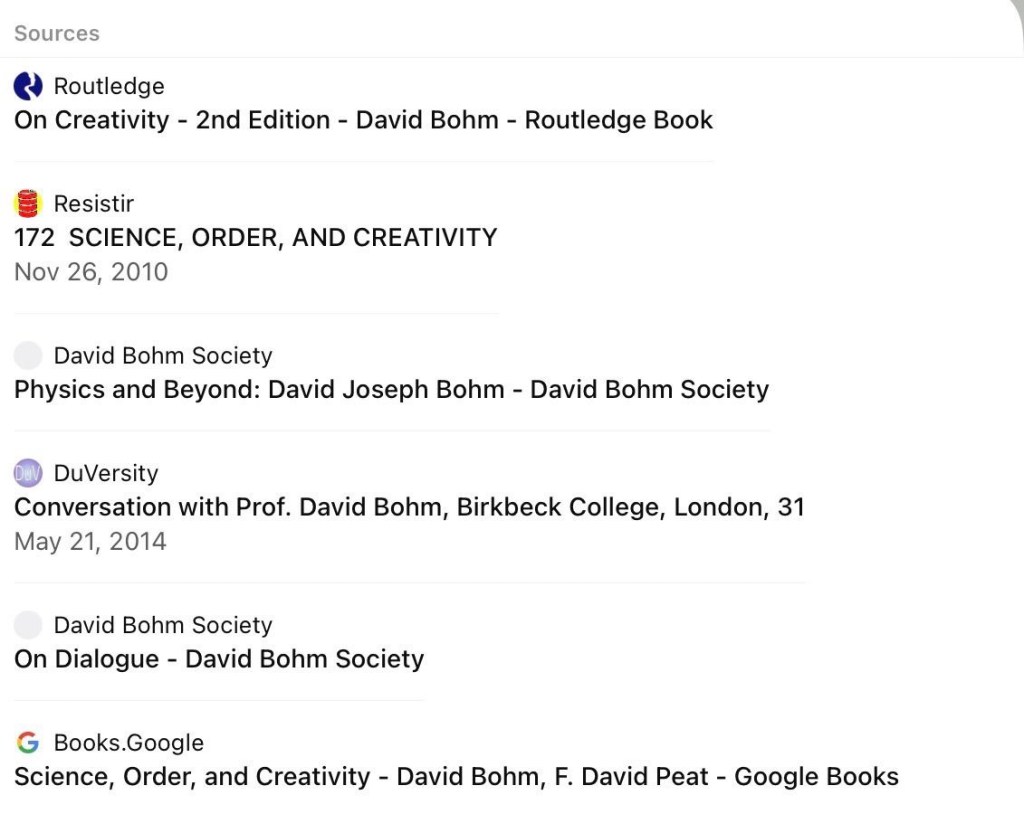Click David Bohm Society name above On Dialogue
The height and width of the screenshot is (814, 1024).
163,625
